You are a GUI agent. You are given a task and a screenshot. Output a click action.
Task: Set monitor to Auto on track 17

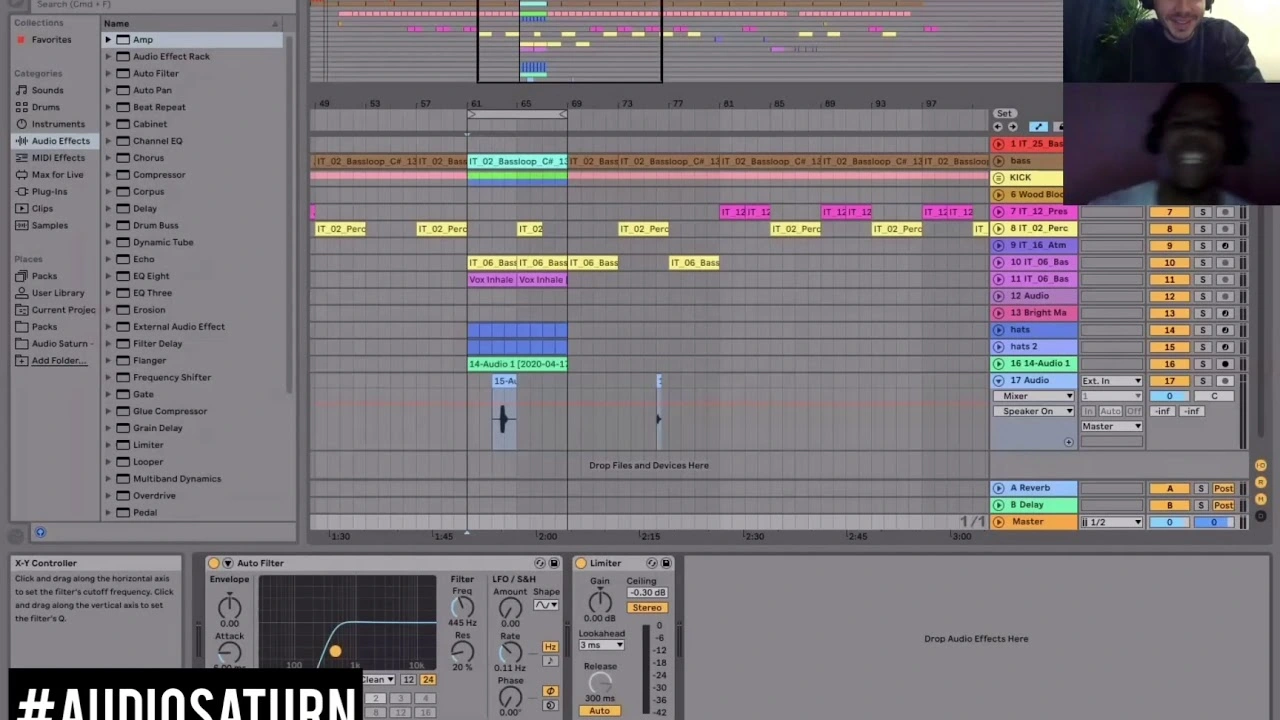(x=1111, y=411)
